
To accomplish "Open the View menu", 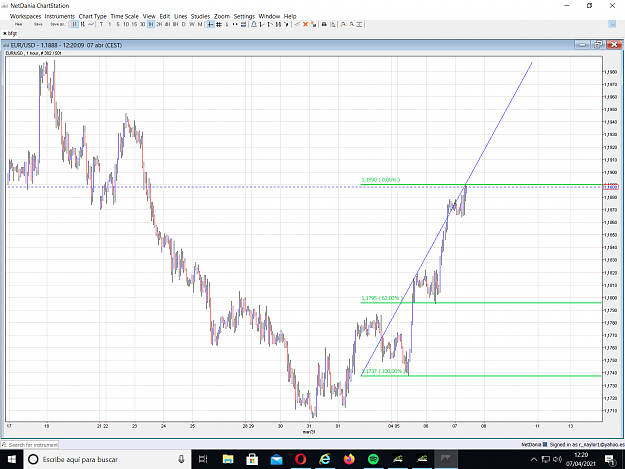I will pos(149,16).
